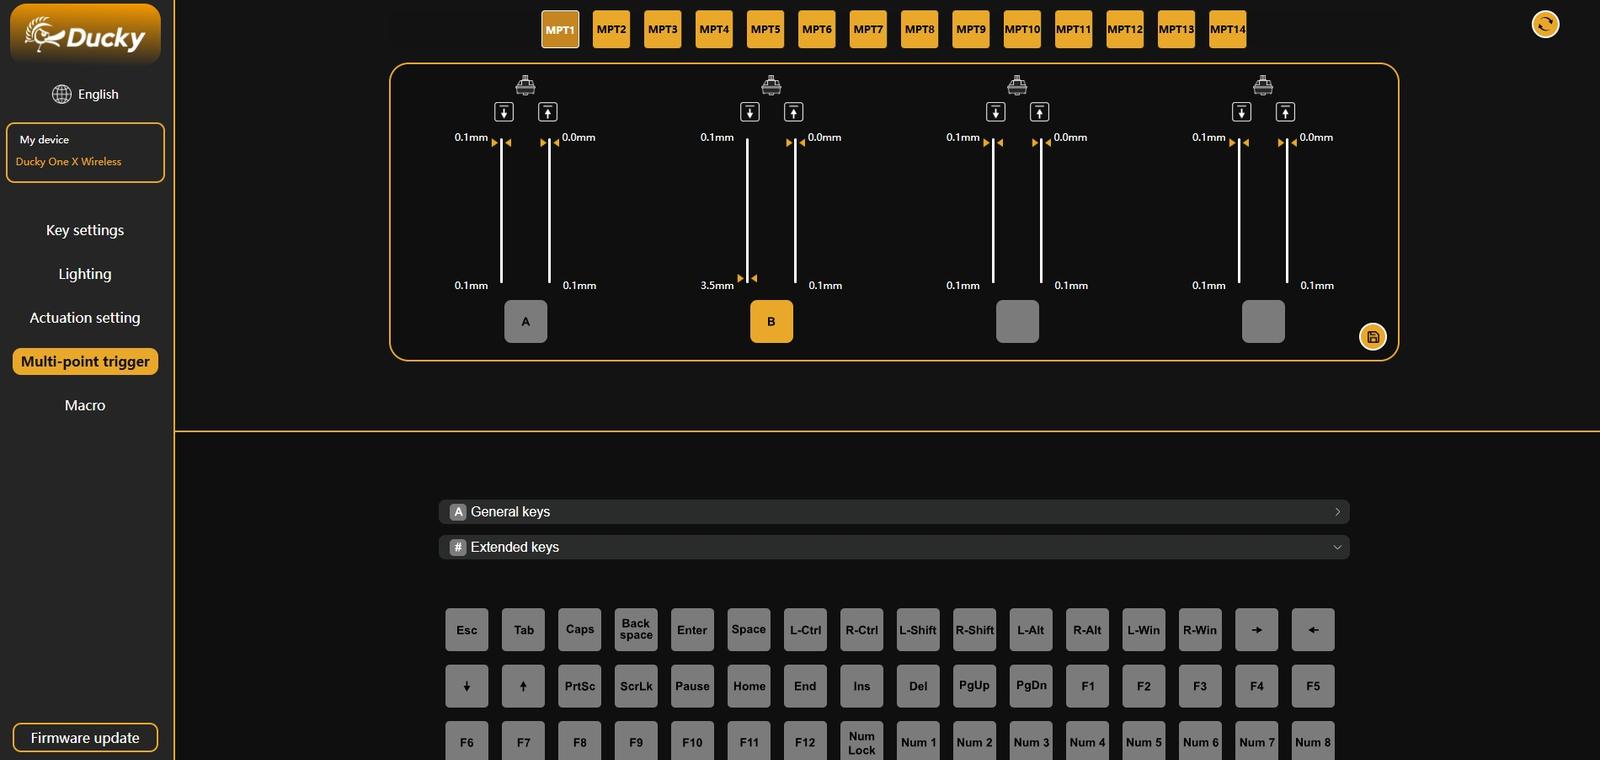
Task: Select the highlighted B key slot
Action: pyautogui.click(x=771, y=322)
